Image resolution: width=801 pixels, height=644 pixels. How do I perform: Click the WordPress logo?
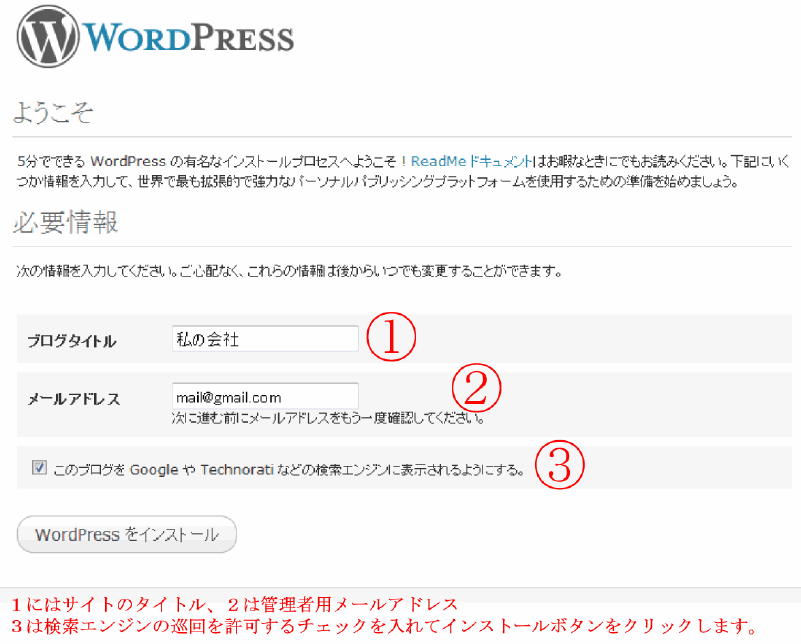pyautogui.click(x=155, y=36)
